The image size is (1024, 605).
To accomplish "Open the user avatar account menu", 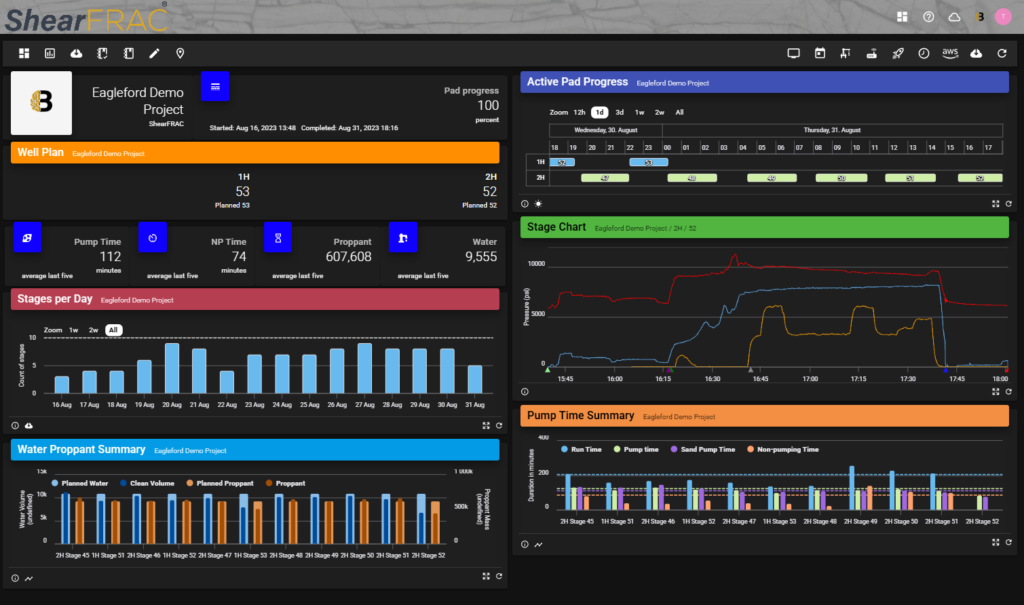I will click(x=1003, y=17).
